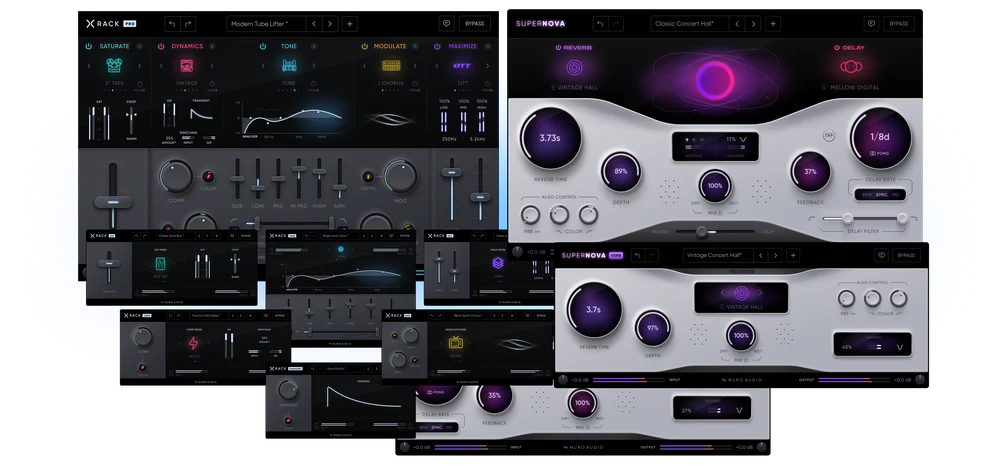Add preset with plus in Supernova window
This screenshot has width=1000, height=466.
tap(773, 24)
